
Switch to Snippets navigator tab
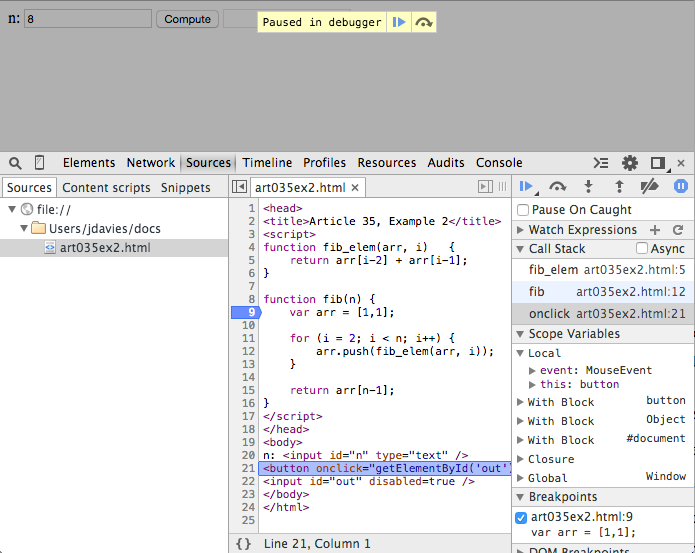185,188
